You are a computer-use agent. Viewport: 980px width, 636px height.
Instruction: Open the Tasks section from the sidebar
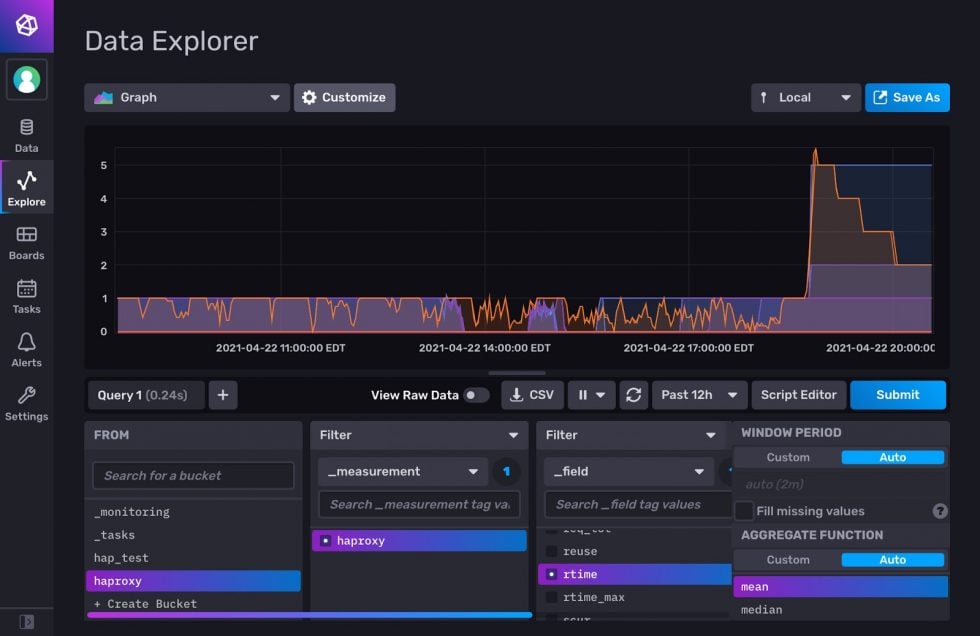tap(26, 297)
